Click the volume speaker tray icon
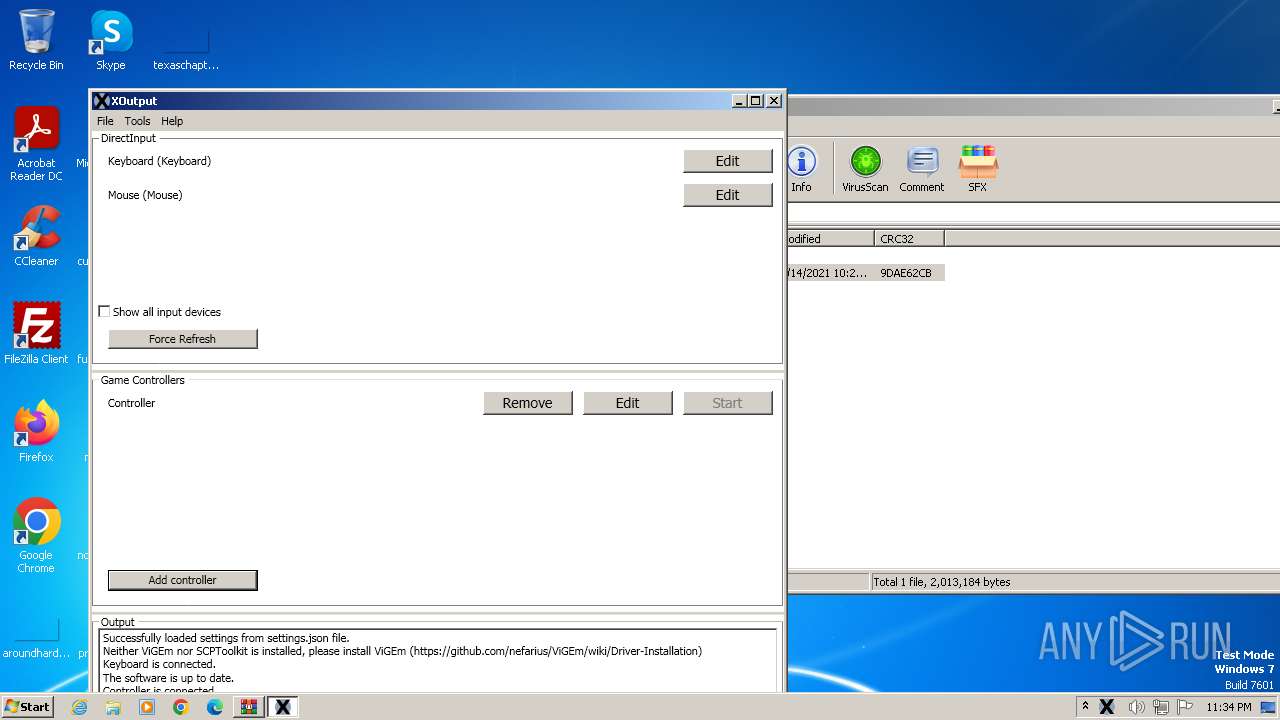Viewport: 1280px width, 720px height. (1136, 707)
